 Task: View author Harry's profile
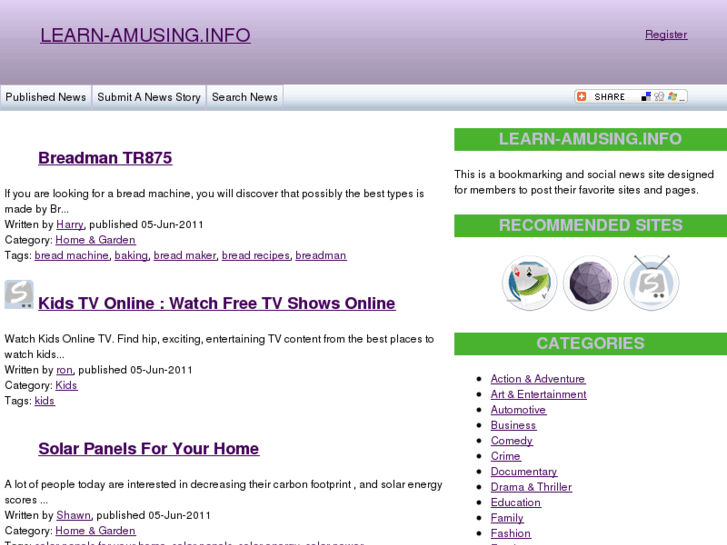coord(70,224)
